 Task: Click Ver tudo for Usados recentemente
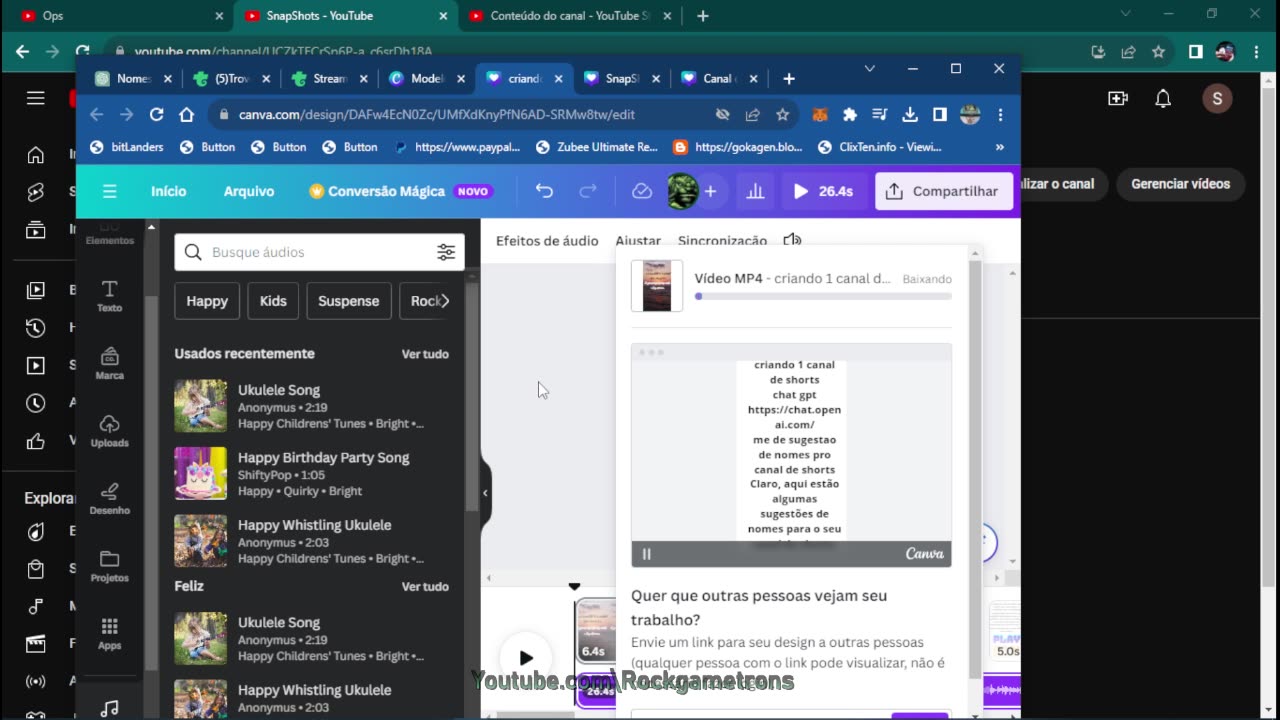(x=425, y=354)
